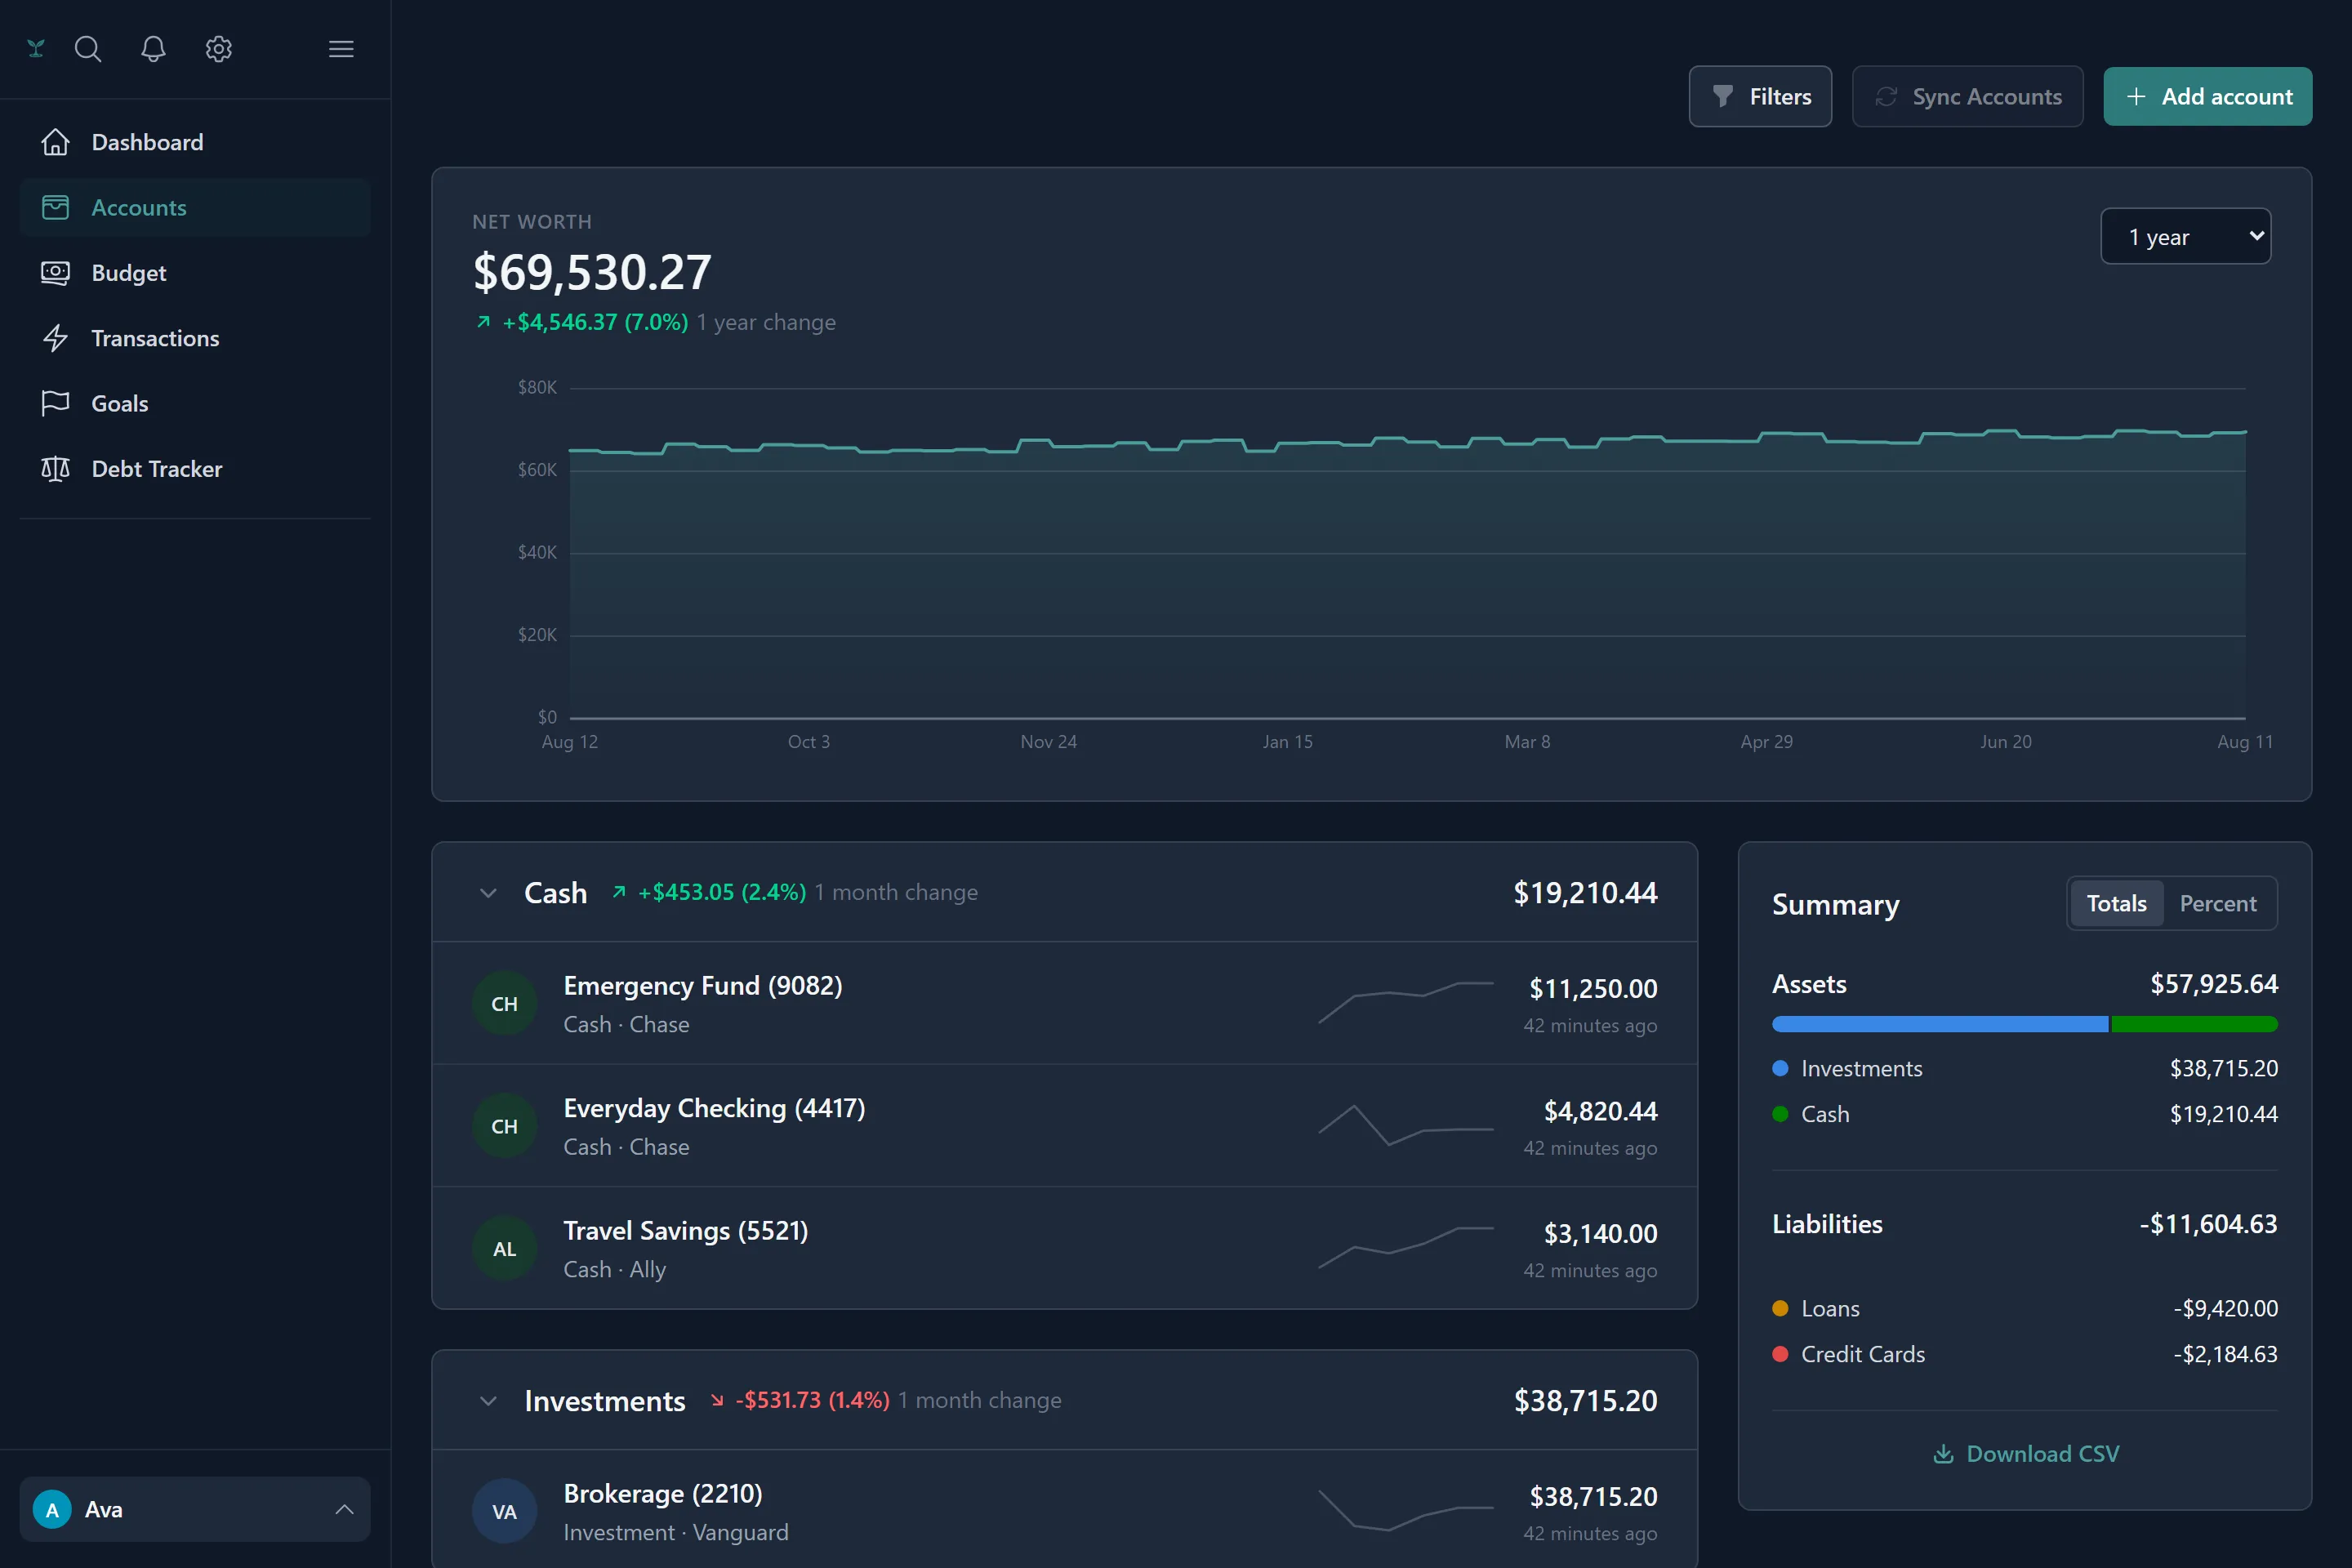The height and width of the screenshot is (1568, 2352).
Task: Click the Loans amount -$9,420.00
Action: 2225,1308
